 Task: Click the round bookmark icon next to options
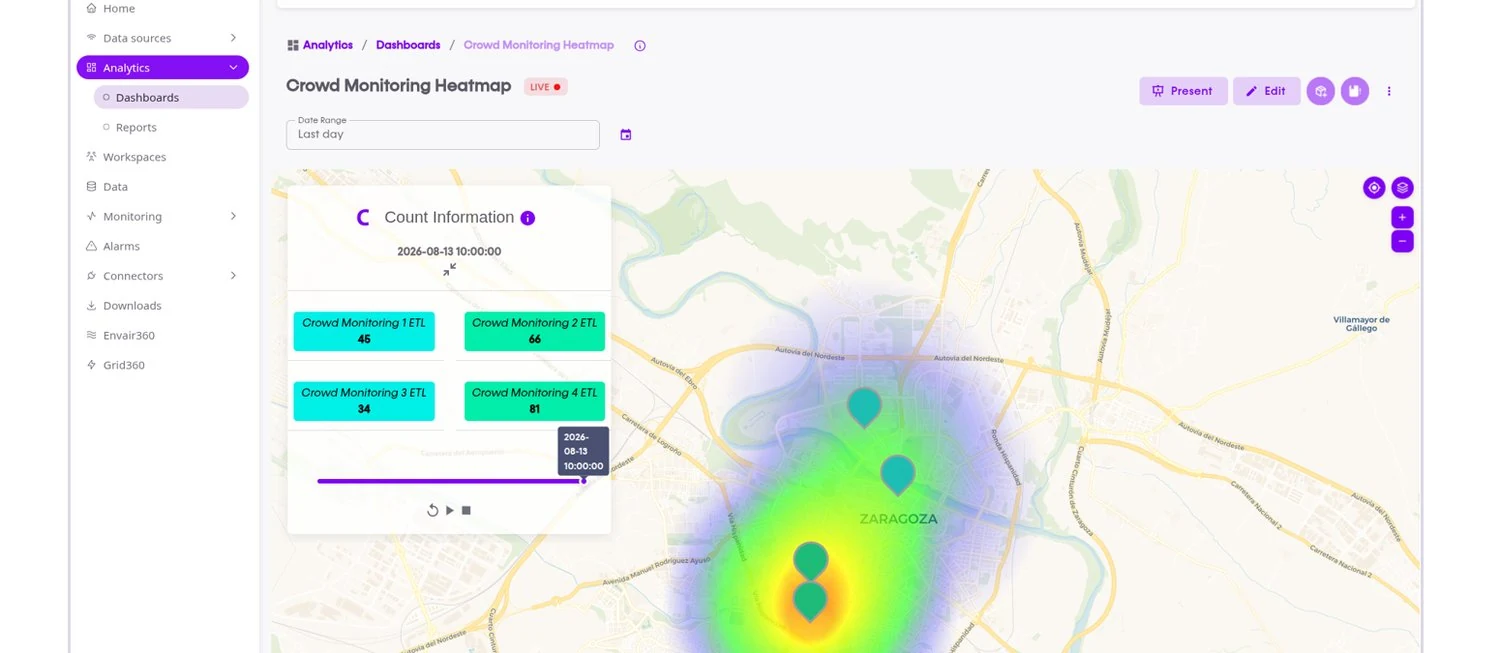click(x=1355, y=91)
